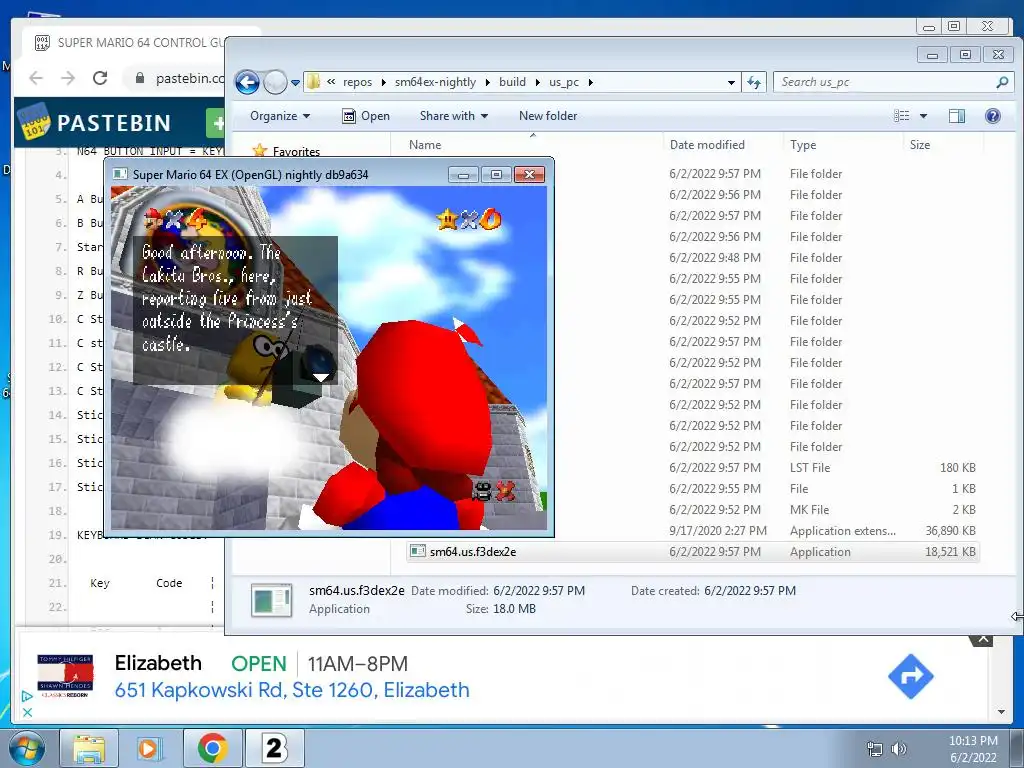Open Windows Media Player taskbar icon

pyautogui.click(x=149, y=748)
